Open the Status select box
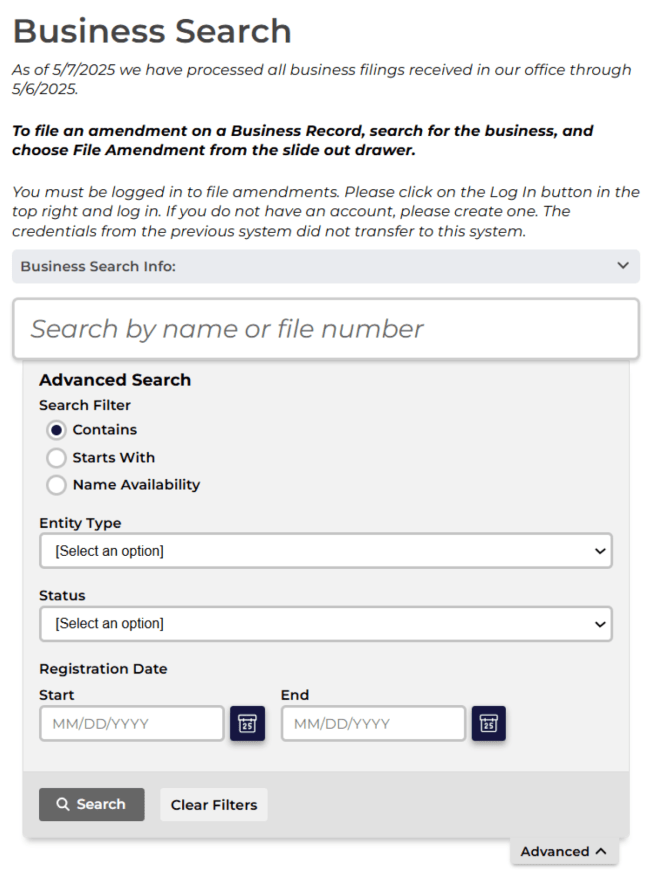This screenshot has height=886, width=650. click(x=326, y=624)
